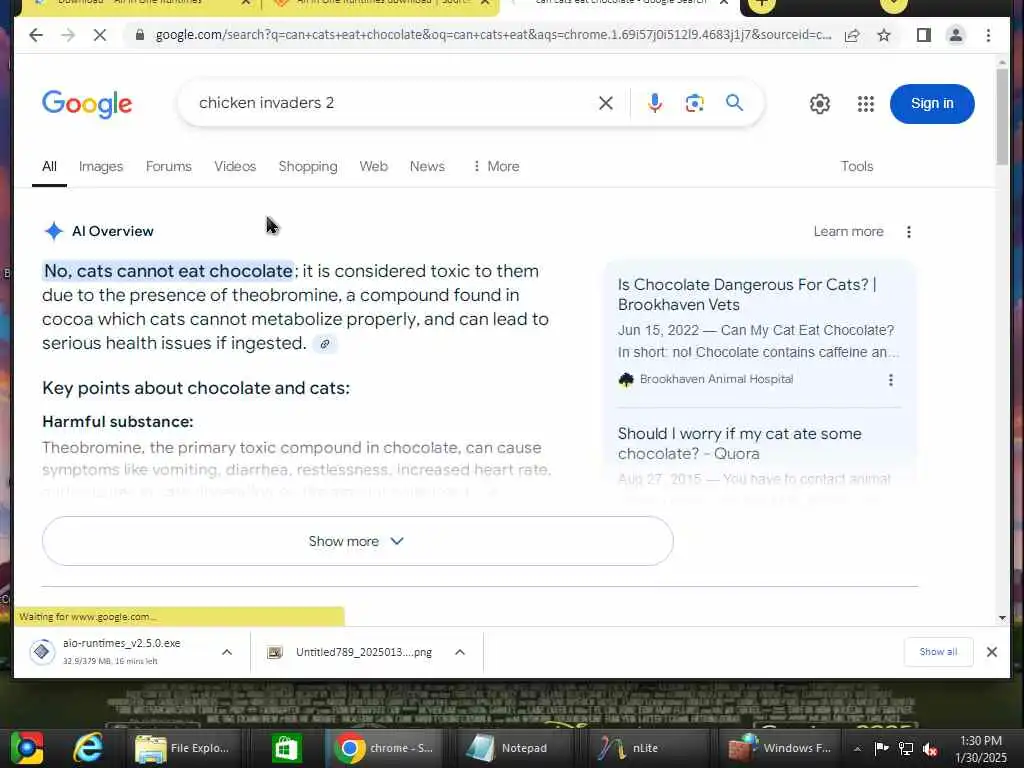The image size is (1024, 768).
Task: Open Chrome side panel
Action: 923,35
